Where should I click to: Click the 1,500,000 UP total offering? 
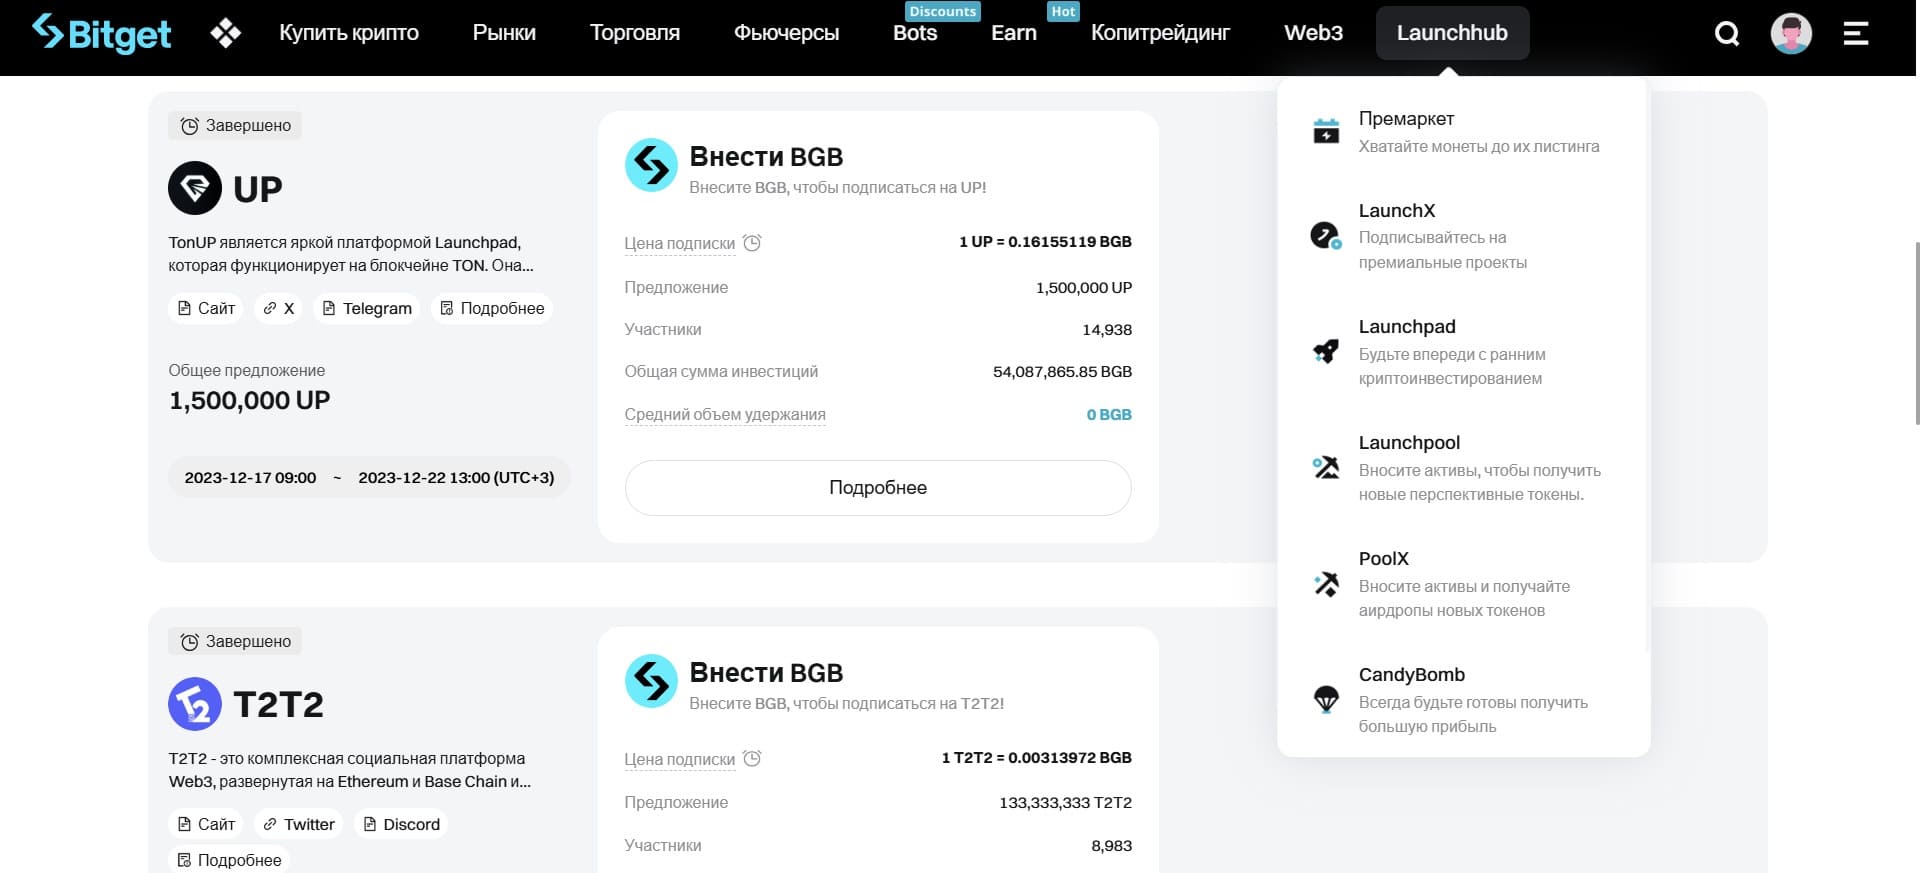(x=249, y=400)
